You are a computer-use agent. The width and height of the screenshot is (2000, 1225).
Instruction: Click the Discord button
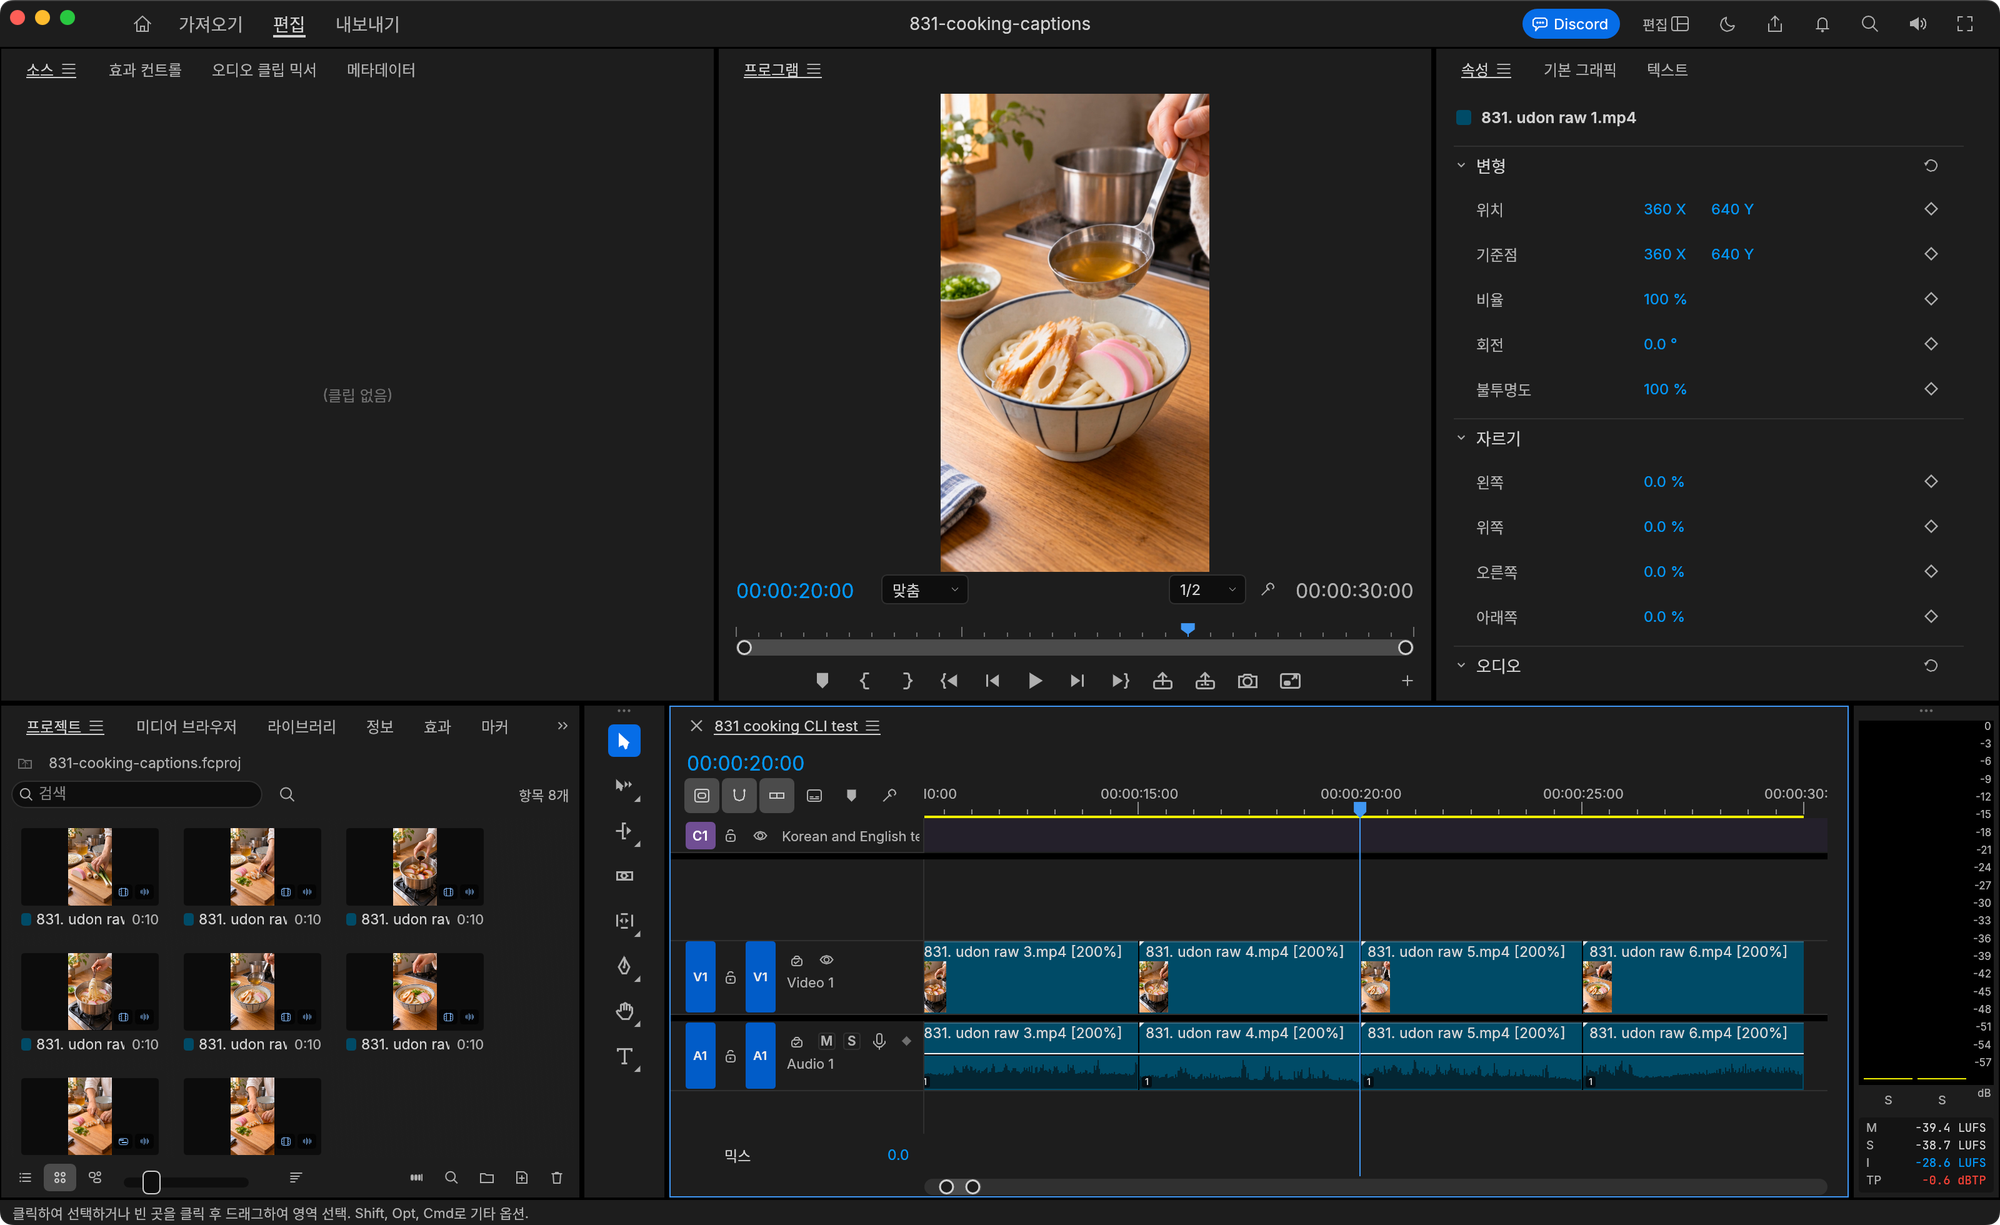click(x=1570, y=24)
